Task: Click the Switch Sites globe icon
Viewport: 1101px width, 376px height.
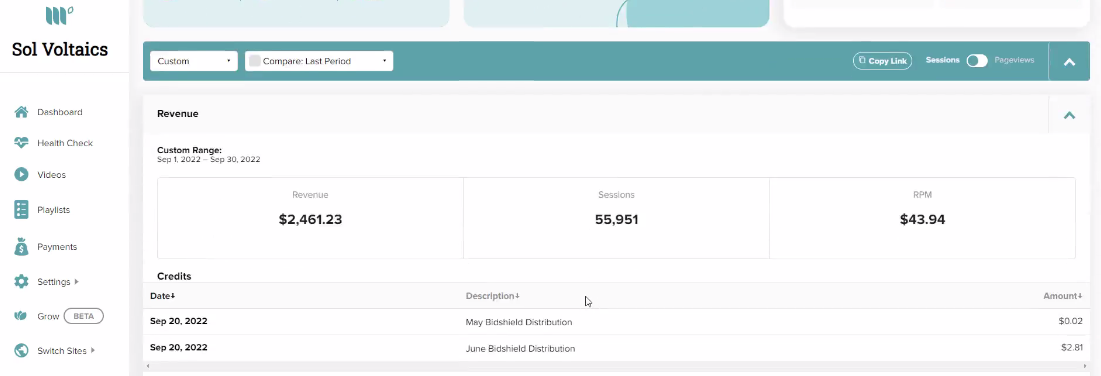Action: click(x=21, y=351)
